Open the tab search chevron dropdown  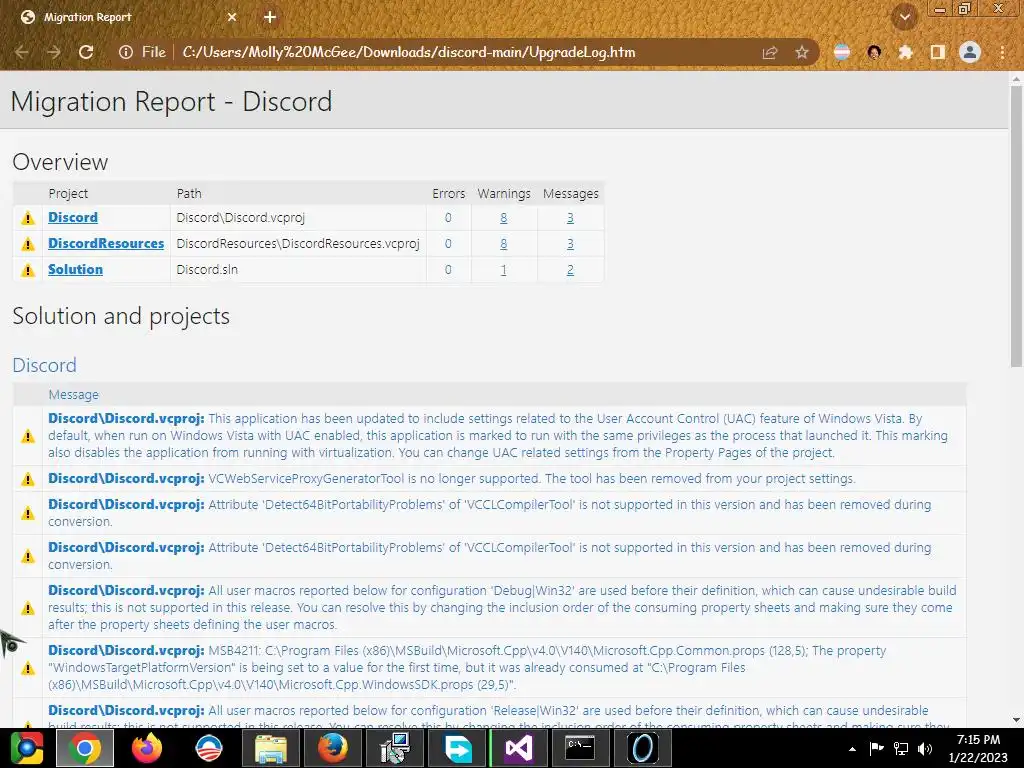905,17
